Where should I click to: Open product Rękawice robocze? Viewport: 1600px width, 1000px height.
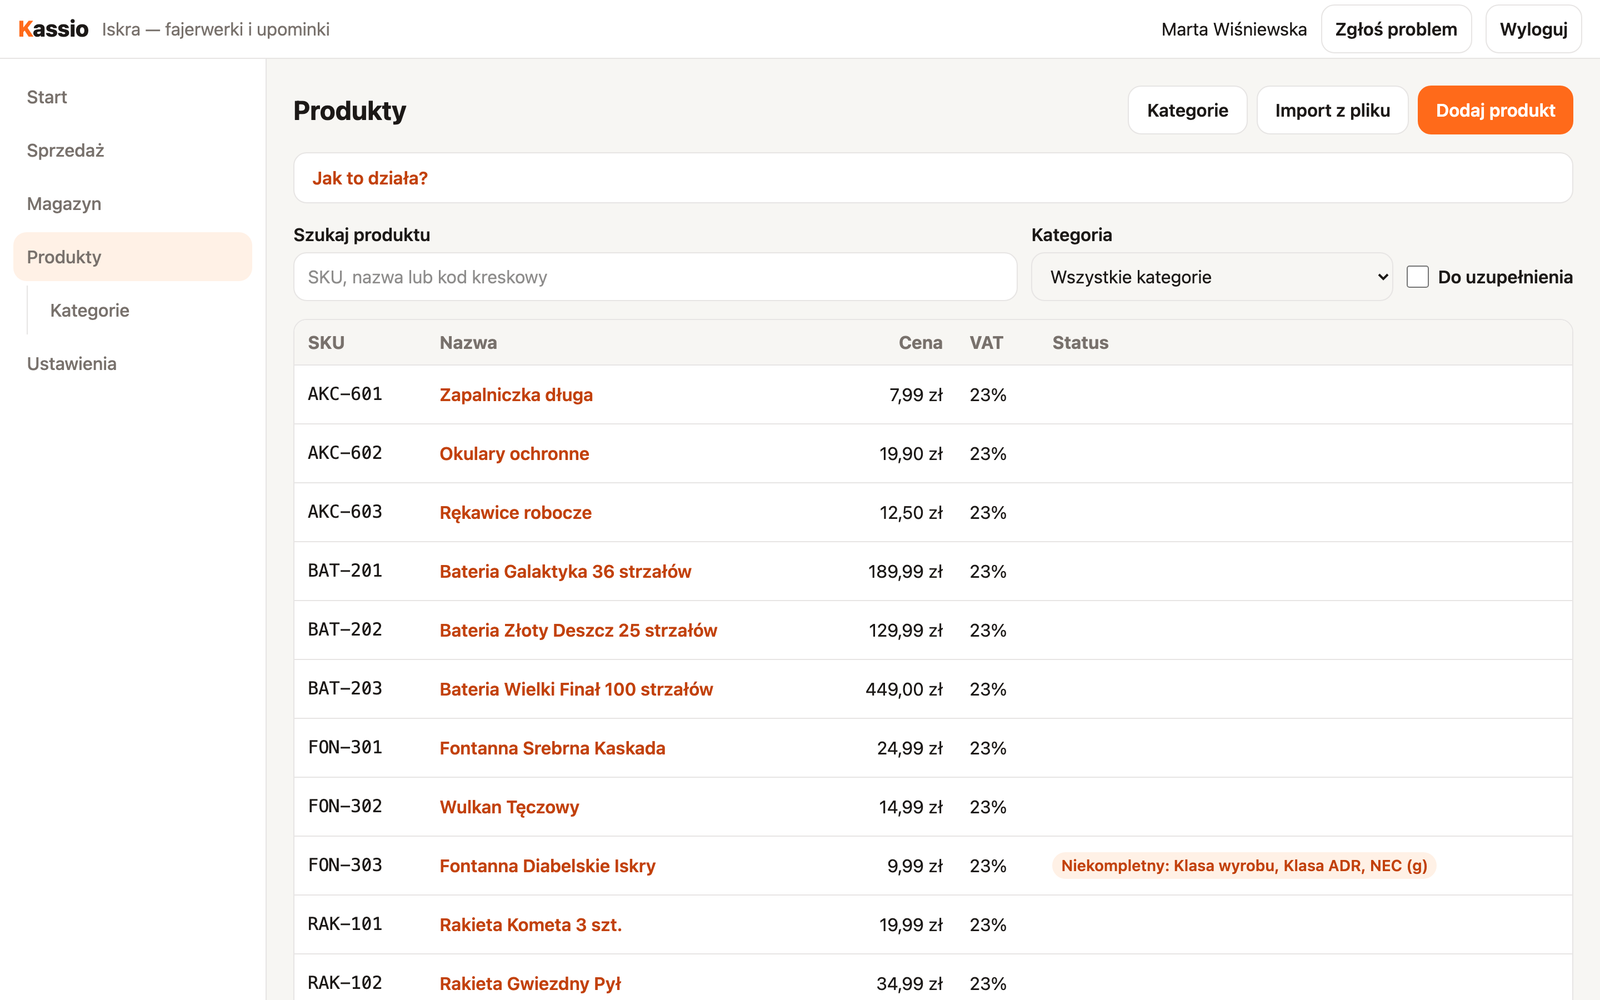(x=516, y=513)
